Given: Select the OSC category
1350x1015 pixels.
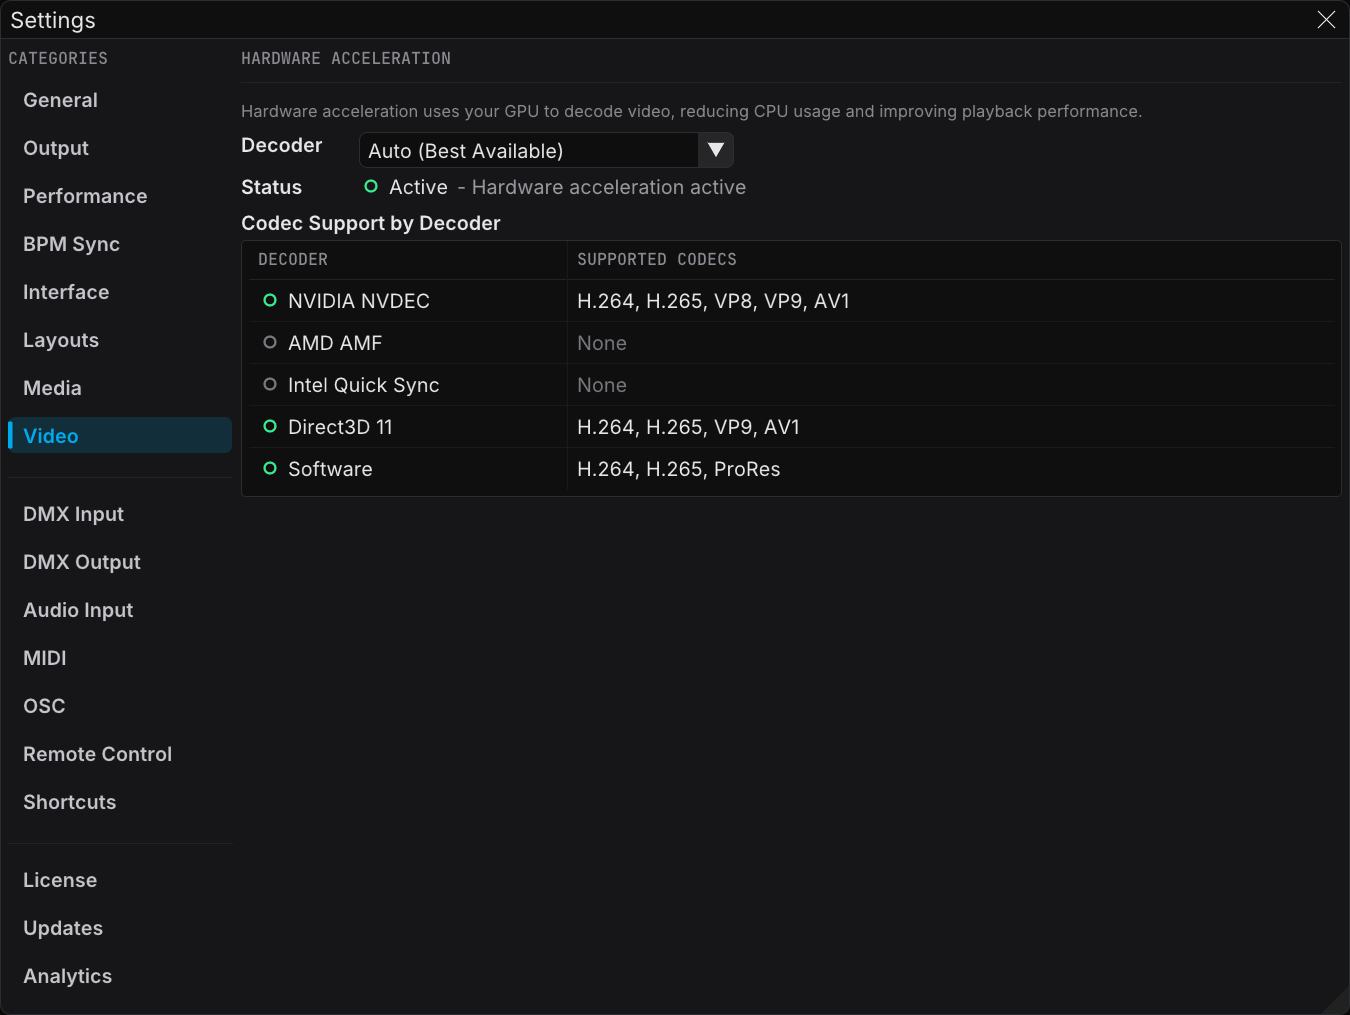Looking at the screenshot, I should pos(119,706).
